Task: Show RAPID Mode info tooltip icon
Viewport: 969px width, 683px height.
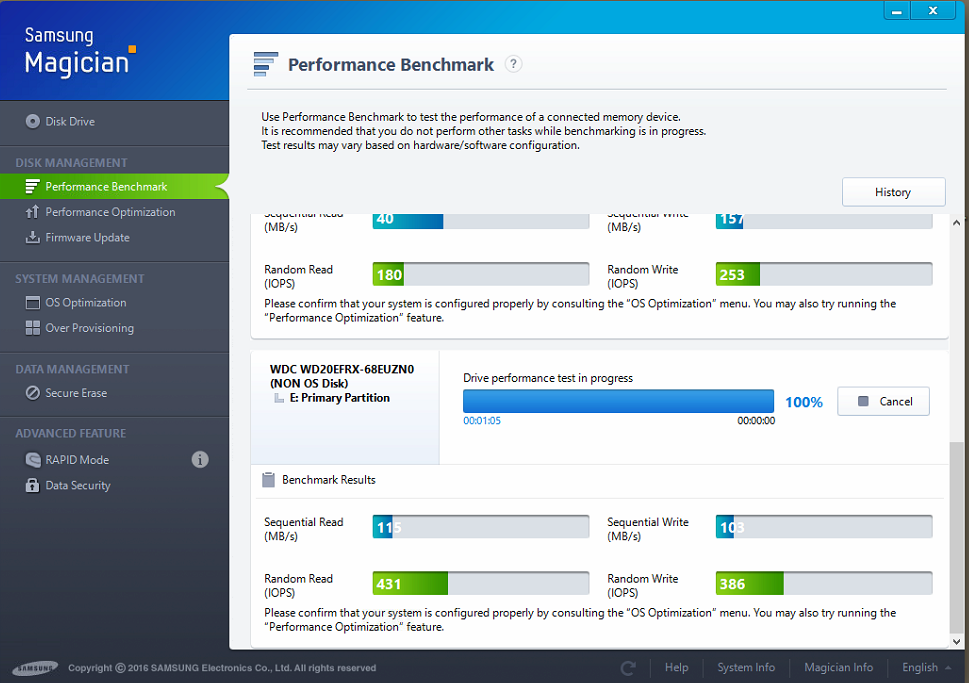Action: pos(200,459)
